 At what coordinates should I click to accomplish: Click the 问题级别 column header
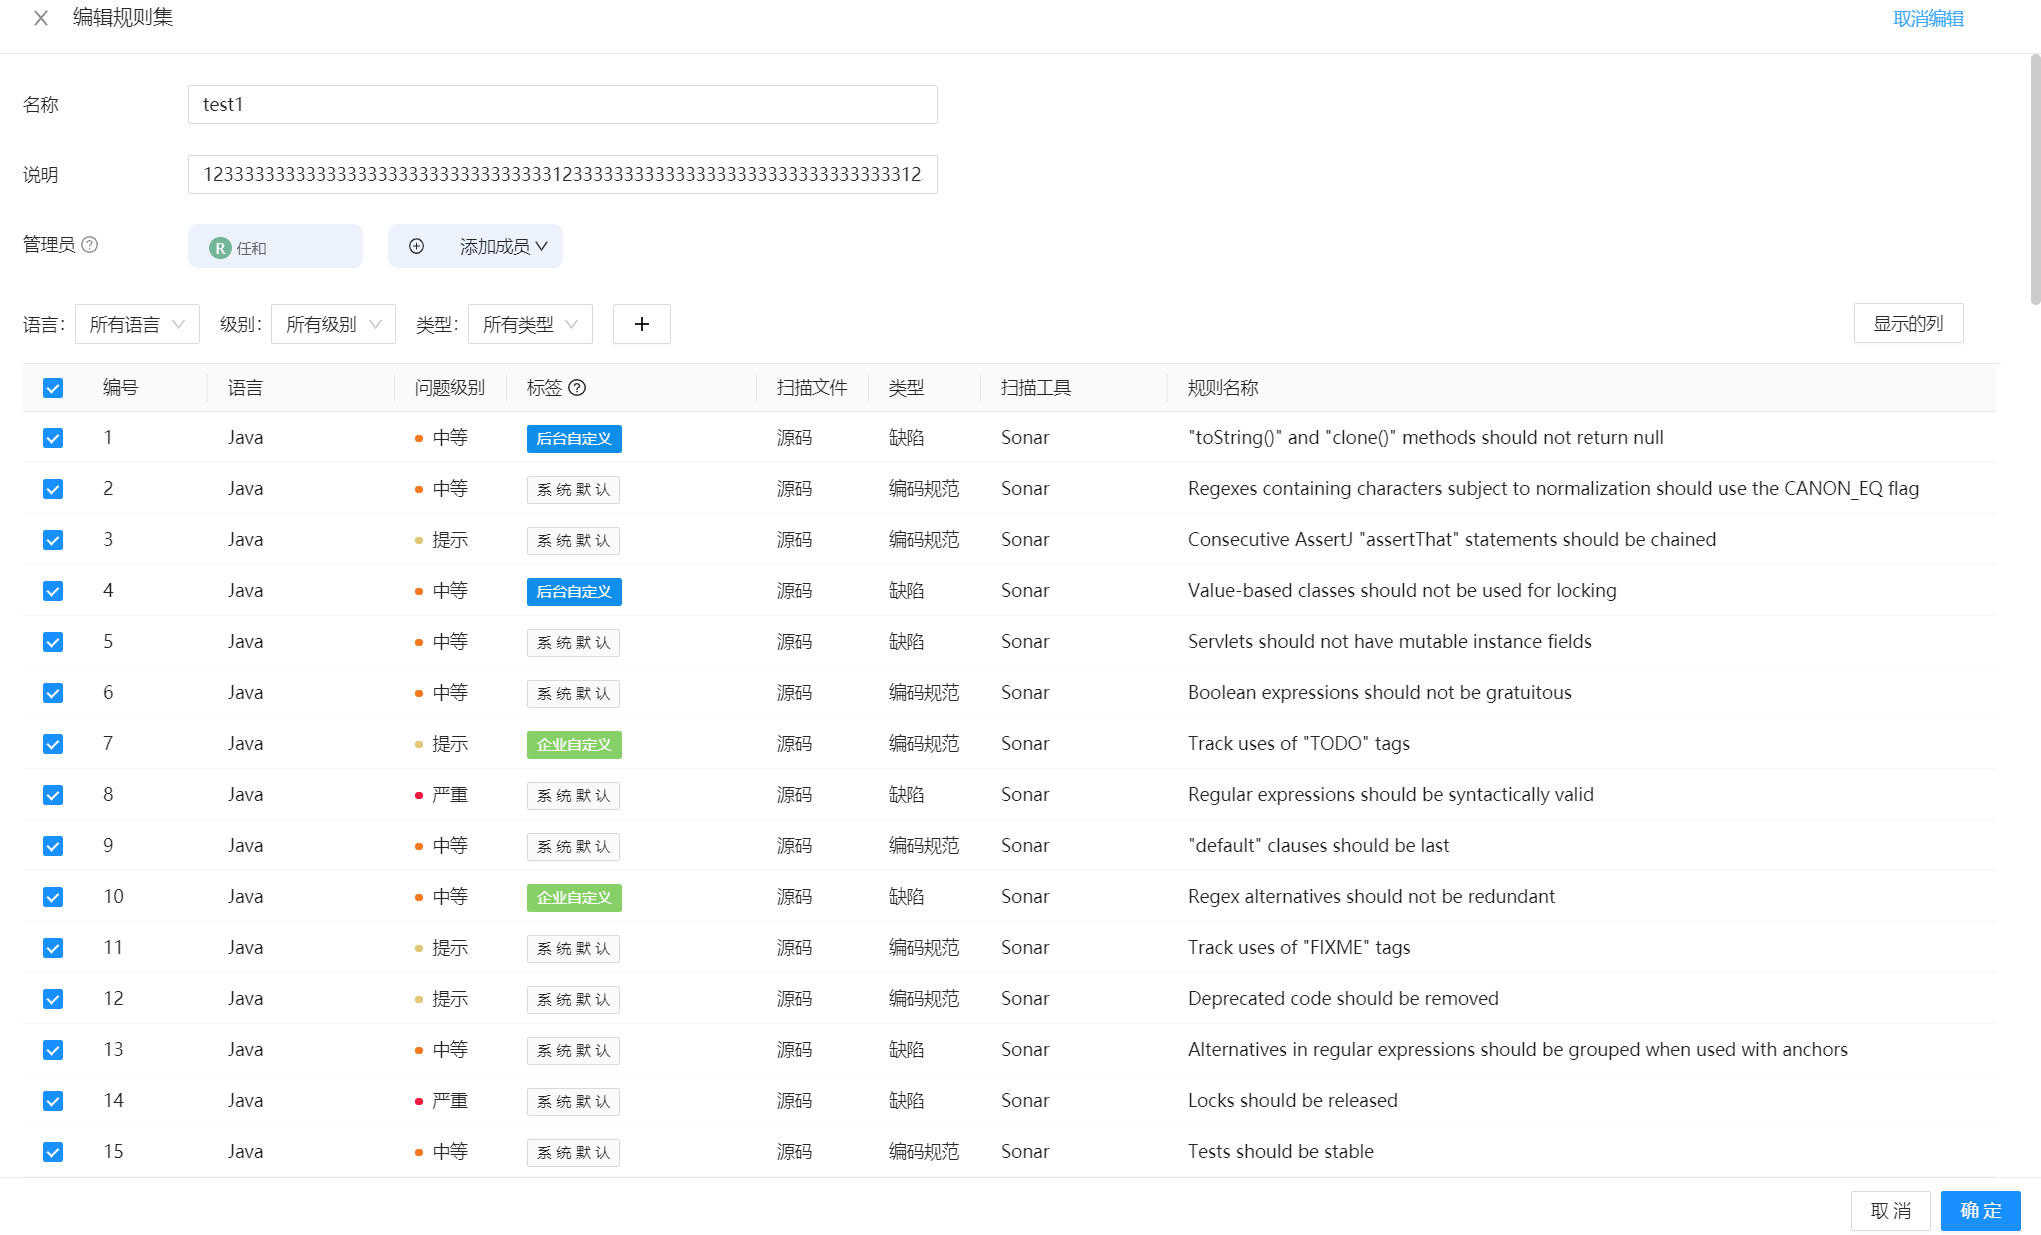click(x=449, y=388)
